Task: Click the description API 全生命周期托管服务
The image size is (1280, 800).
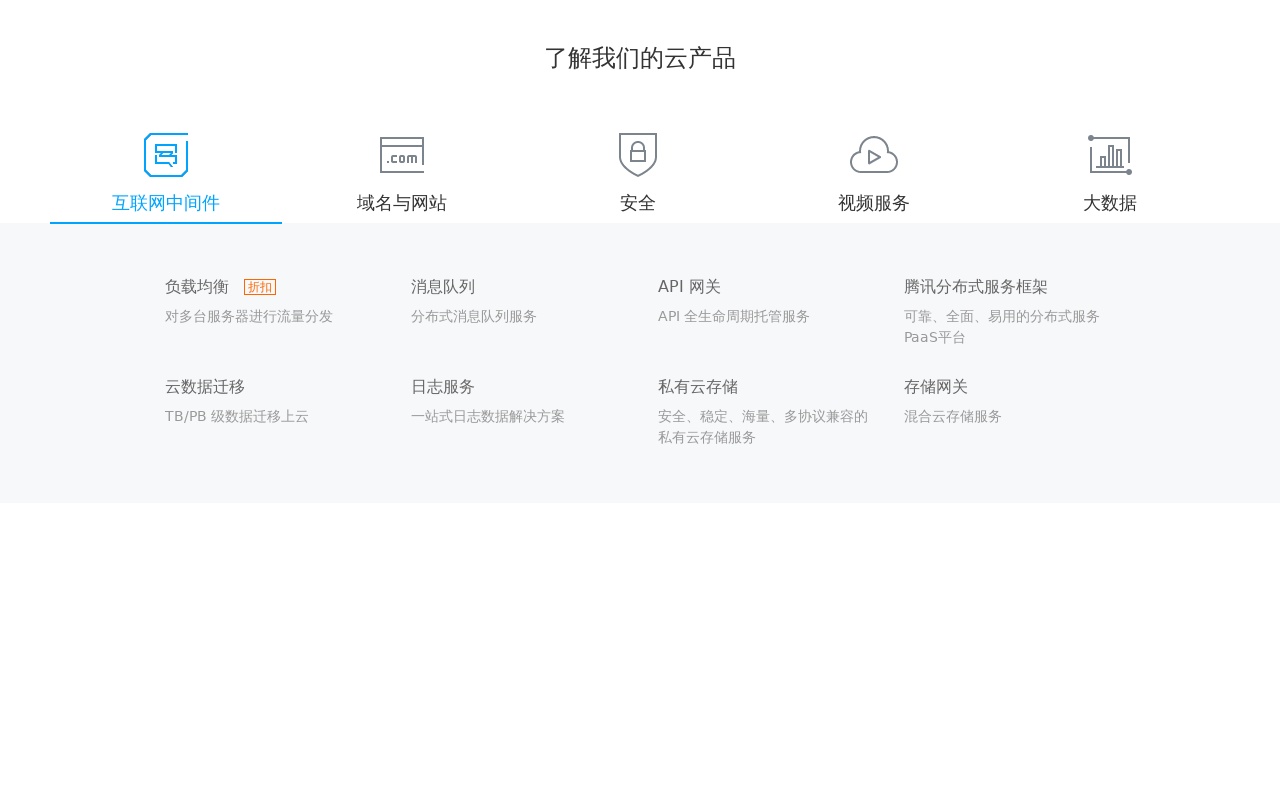Action: pyautogui.click(x=734, y=317)
